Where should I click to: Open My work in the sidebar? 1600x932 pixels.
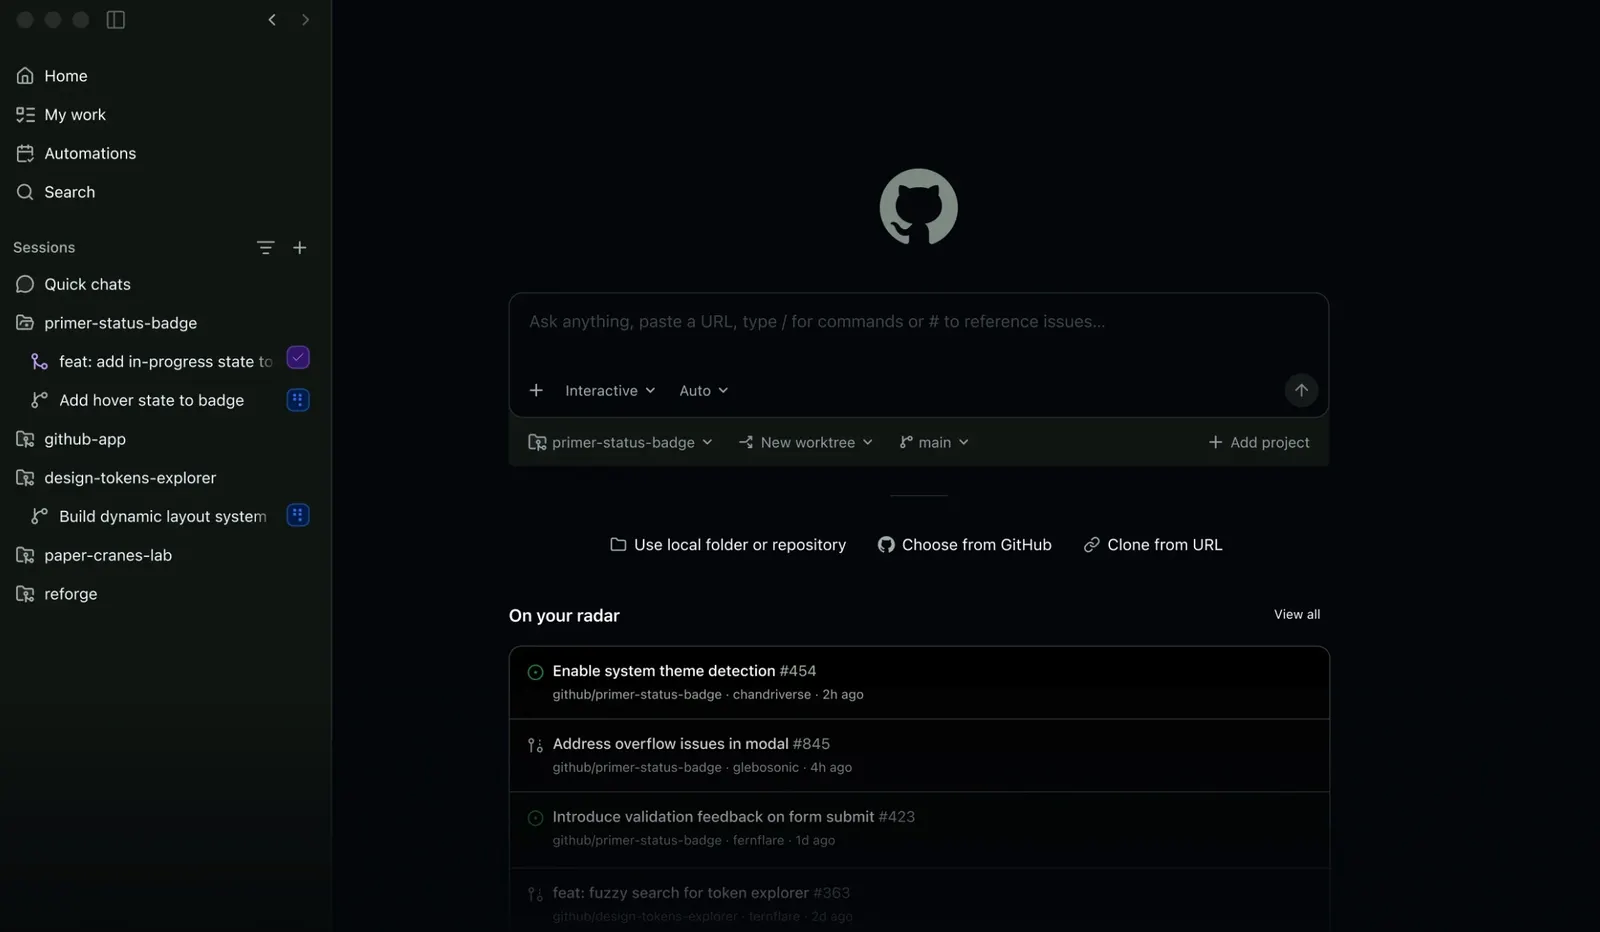tap(165, 115)
